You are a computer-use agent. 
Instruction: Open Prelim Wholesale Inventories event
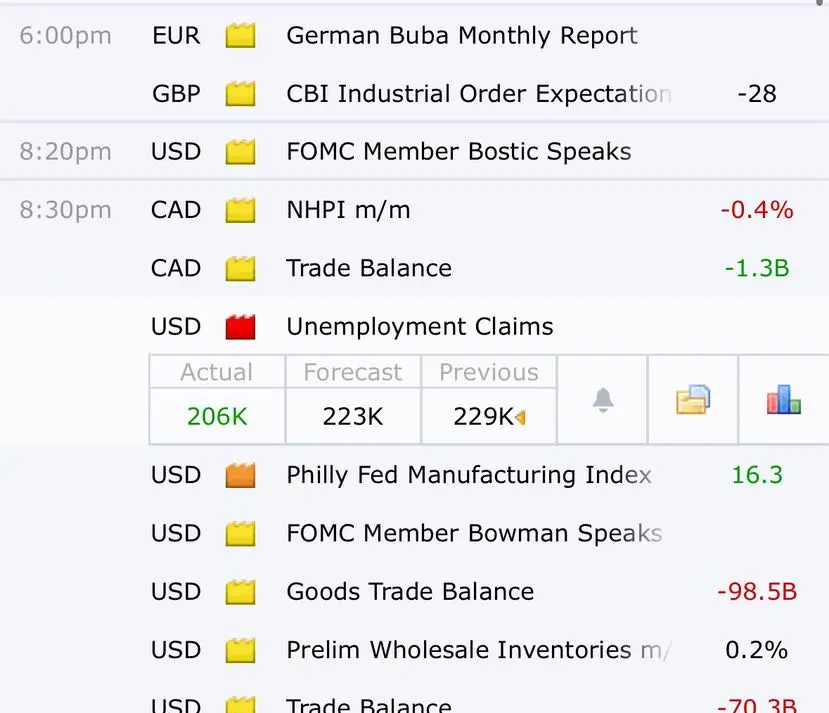click(477, 650)
